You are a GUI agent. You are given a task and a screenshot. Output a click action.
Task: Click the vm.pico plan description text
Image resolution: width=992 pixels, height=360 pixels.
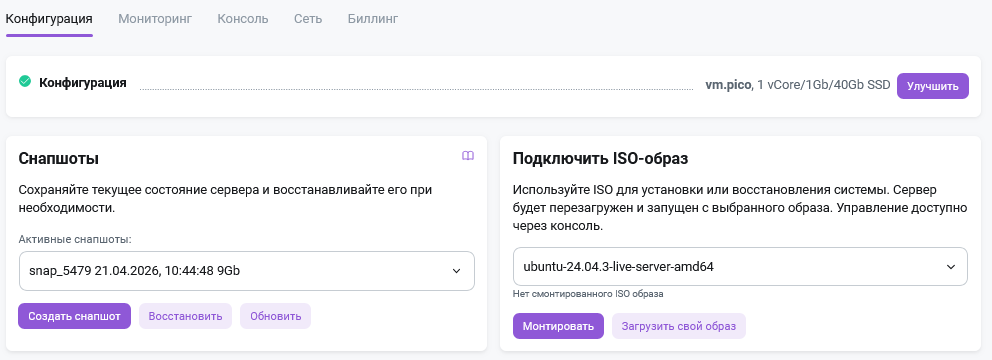coord(798,85)
